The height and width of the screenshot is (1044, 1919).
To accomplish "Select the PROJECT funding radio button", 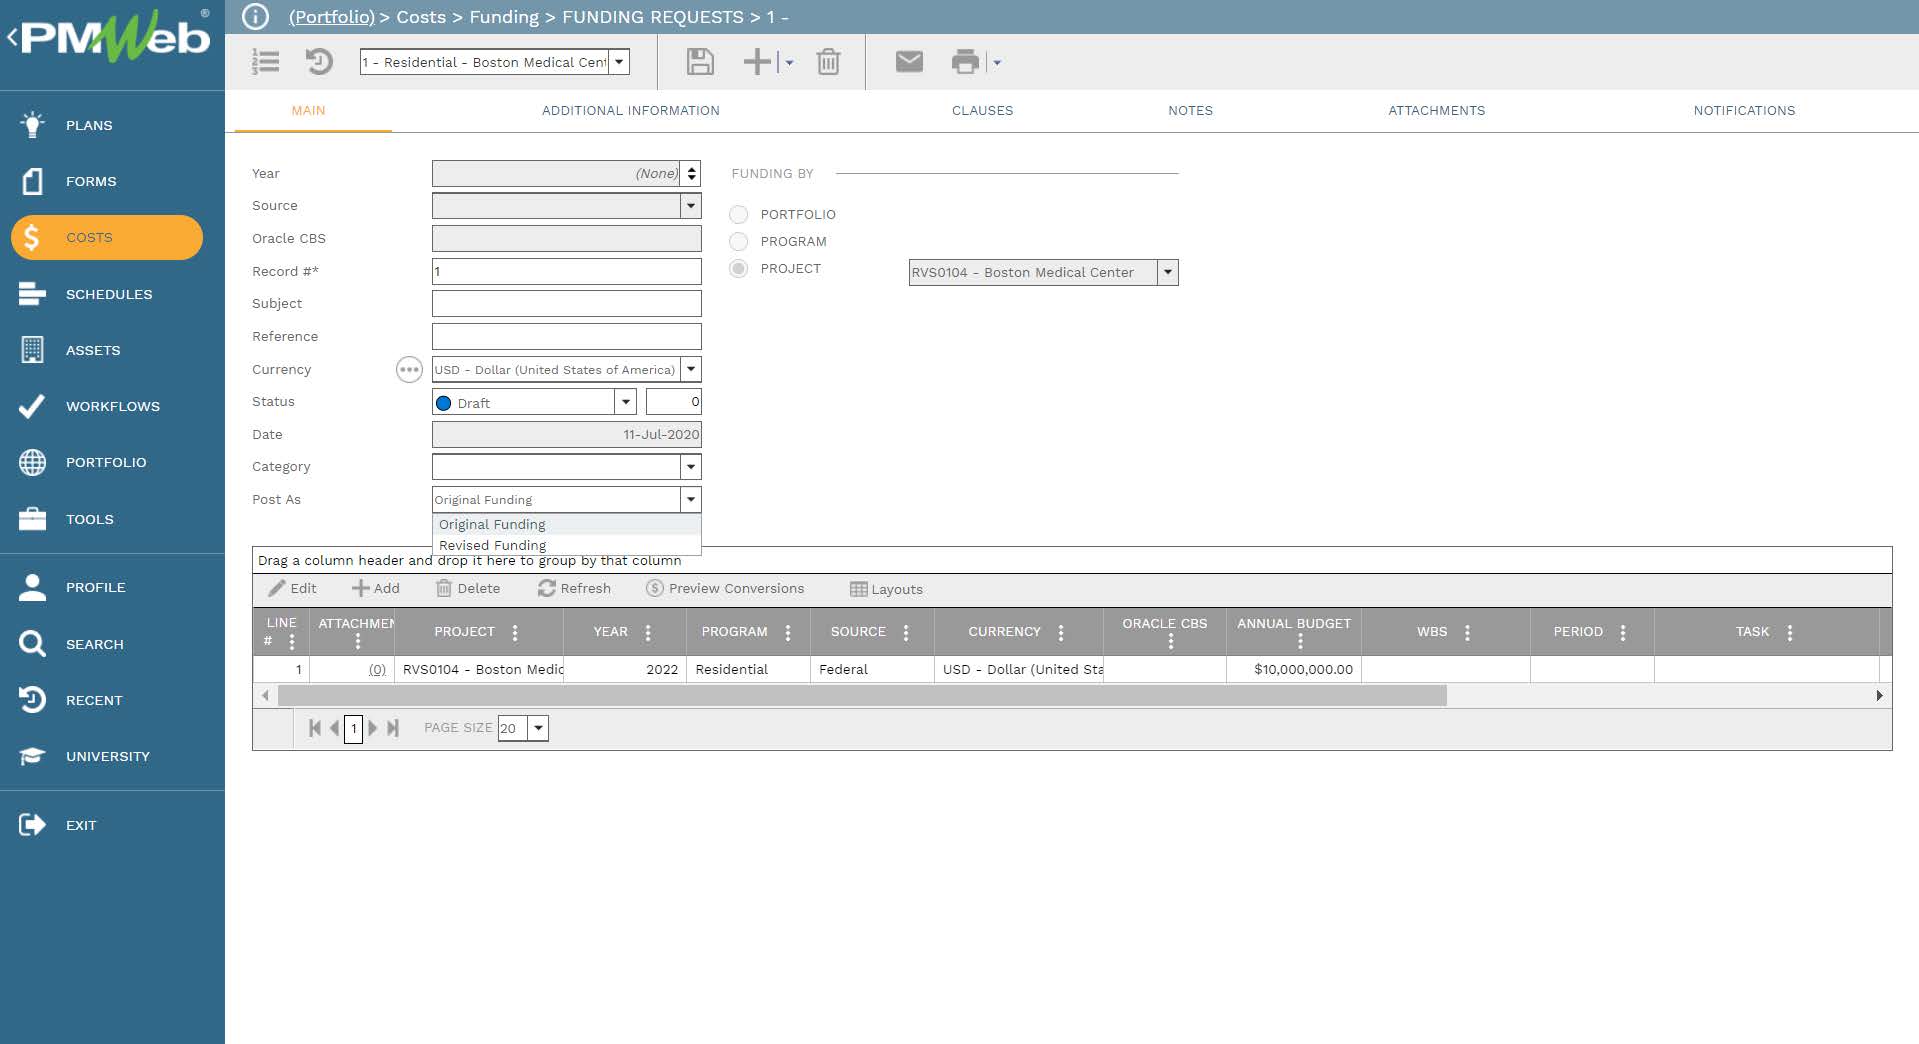I will [x=739, y=268].
